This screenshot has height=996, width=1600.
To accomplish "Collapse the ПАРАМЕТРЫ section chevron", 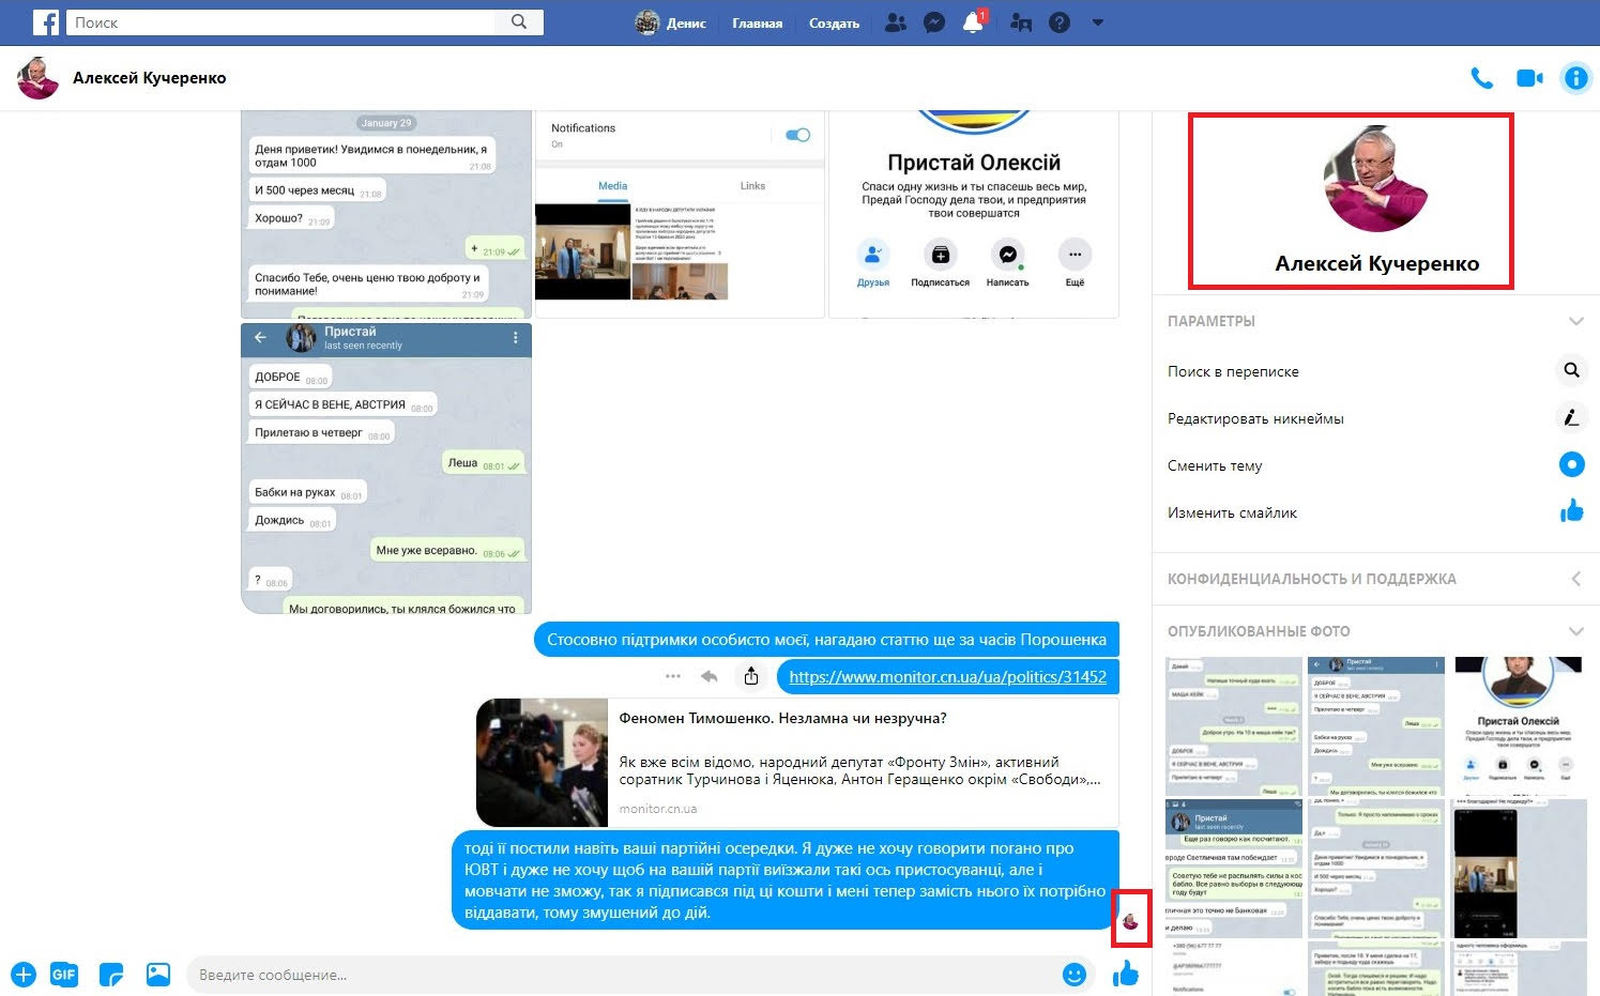I will pyautogui.click(x=1576, y=321).
